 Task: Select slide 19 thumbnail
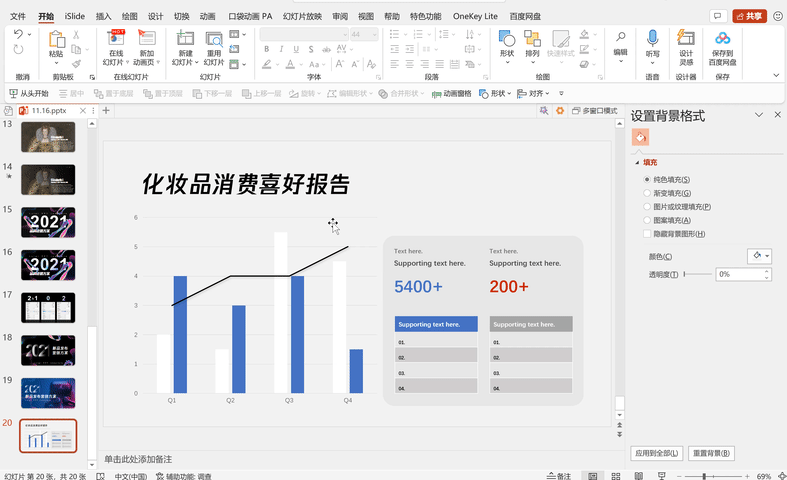click(48, 393)
